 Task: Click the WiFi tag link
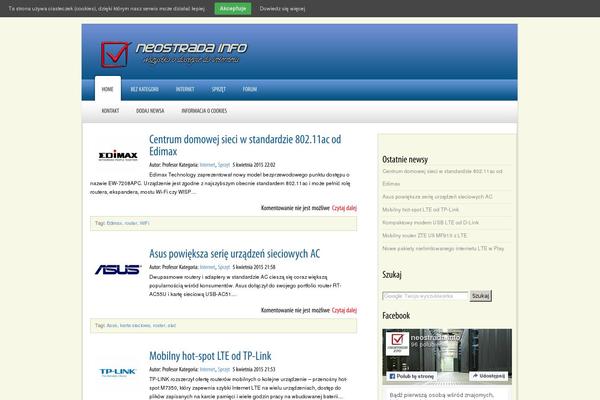pyautogui.click(x=144, y=223)
